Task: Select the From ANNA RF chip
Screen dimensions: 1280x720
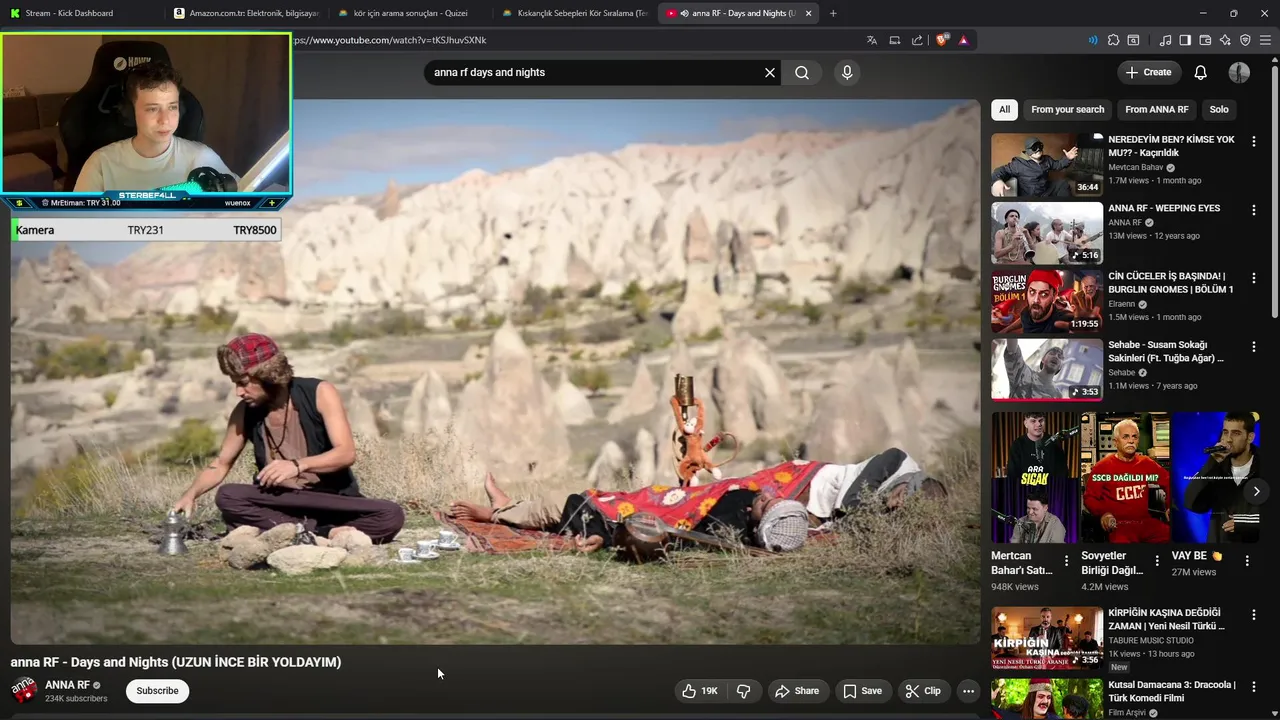Action: pos(1156,110)
